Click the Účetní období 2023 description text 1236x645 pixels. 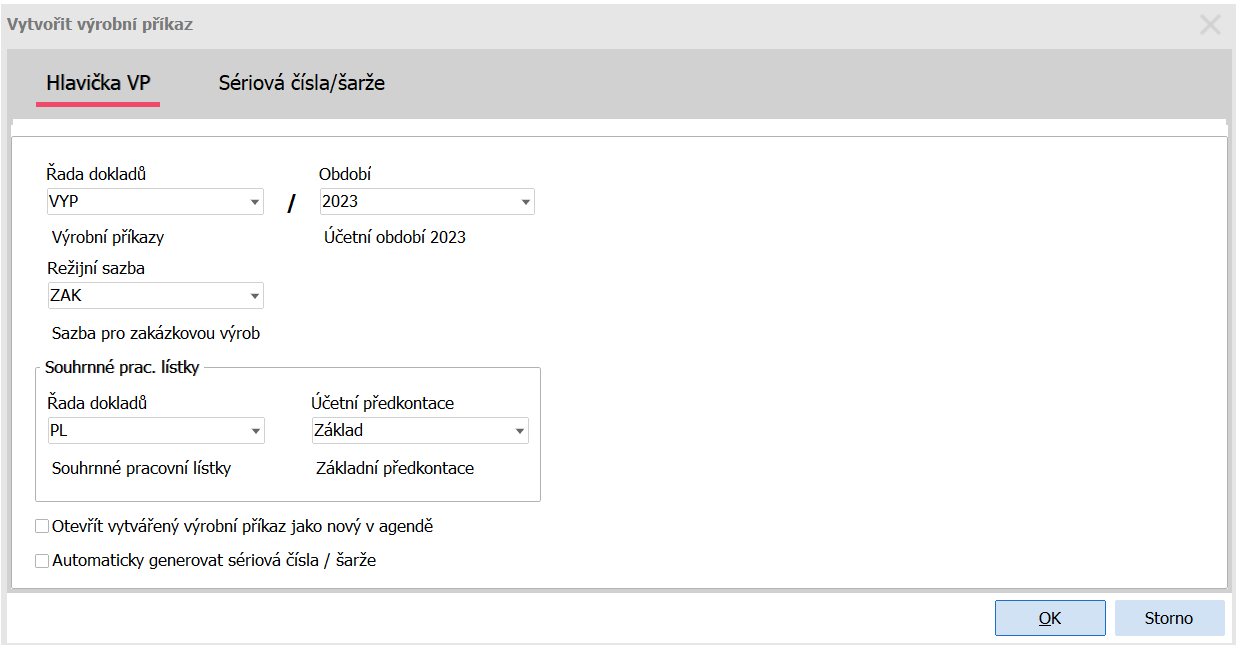tap(394, 238)
